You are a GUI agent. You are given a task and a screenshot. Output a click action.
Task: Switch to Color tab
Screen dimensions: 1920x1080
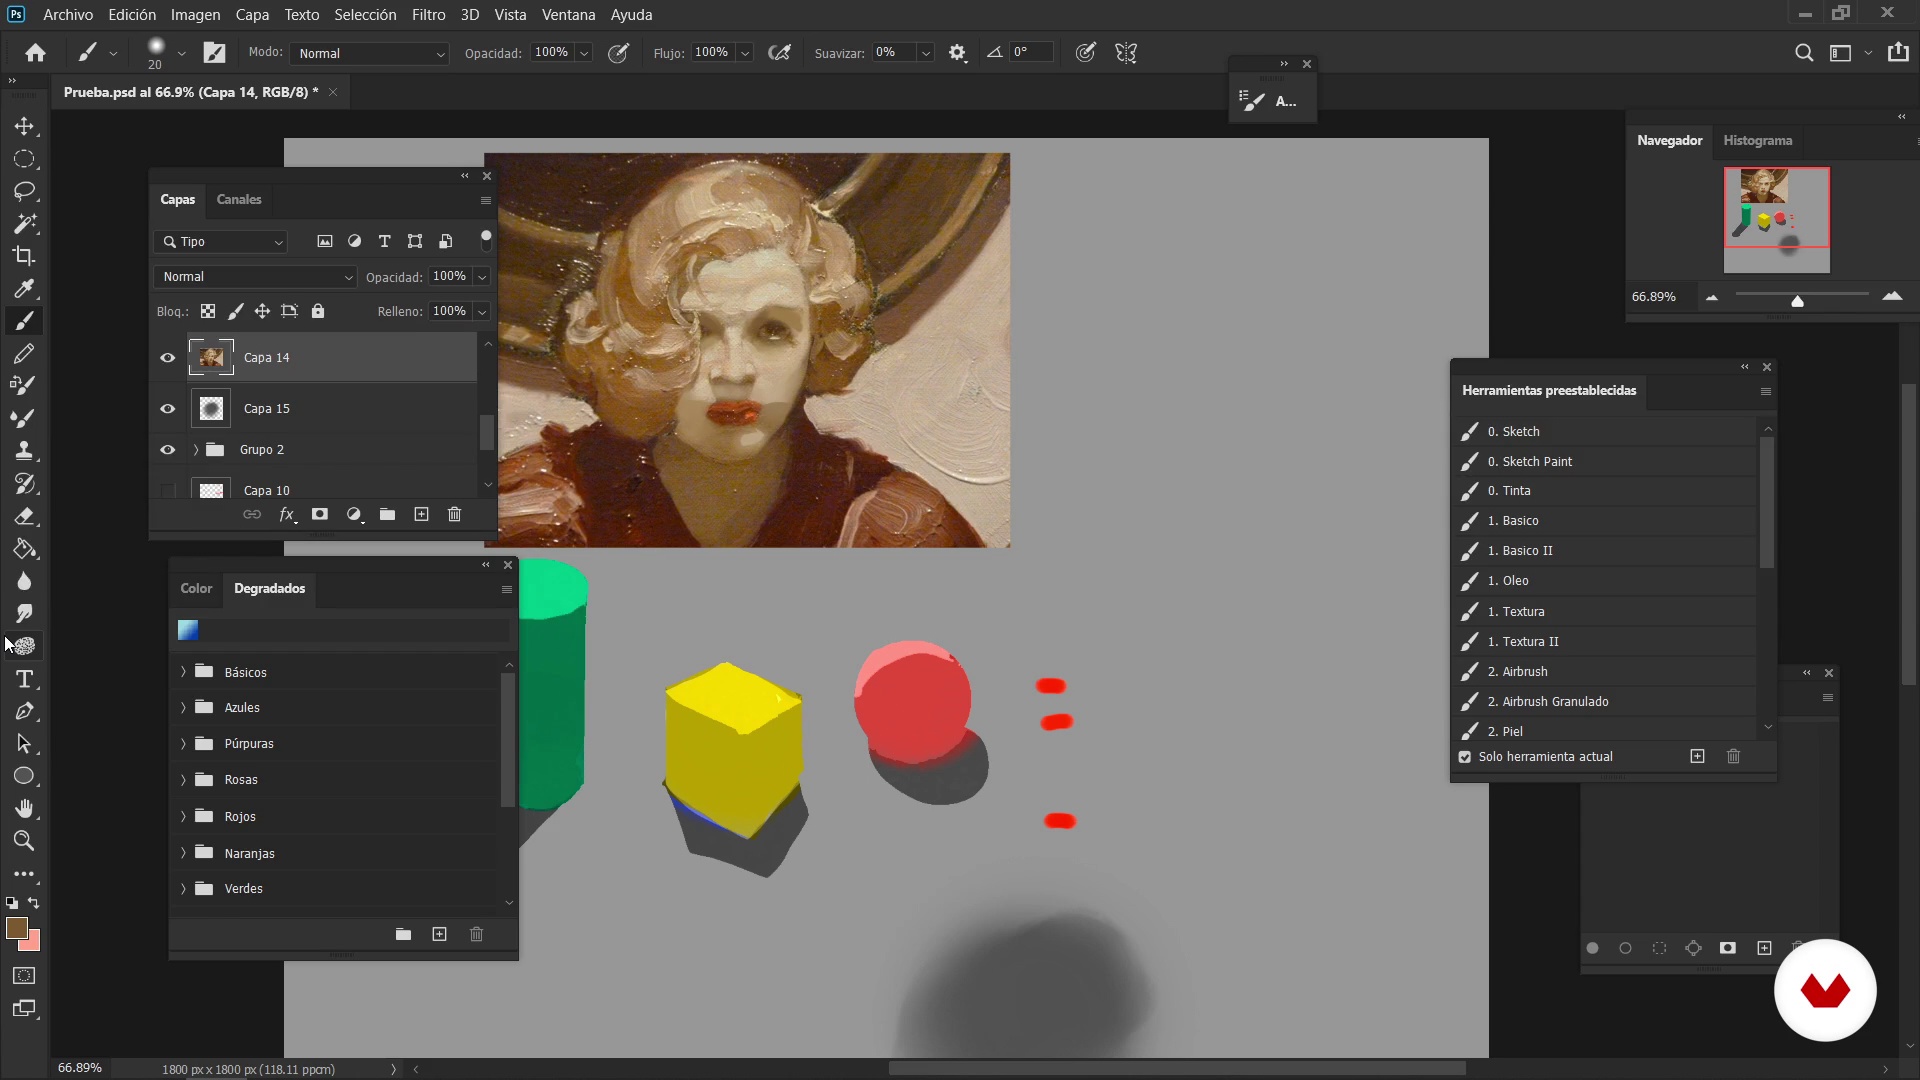[x=196, y=588]
